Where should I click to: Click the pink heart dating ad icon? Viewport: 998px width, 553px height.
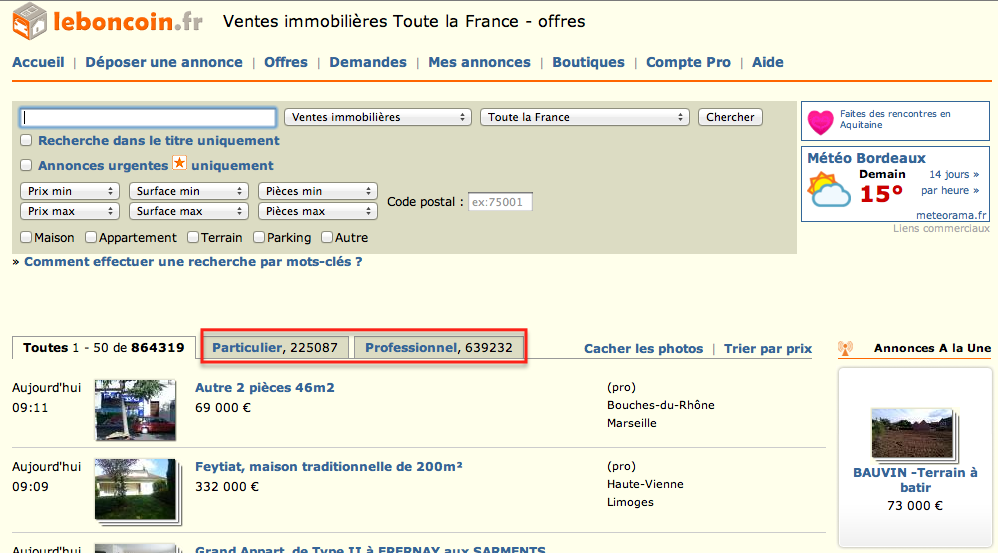(x=820, y=122)
